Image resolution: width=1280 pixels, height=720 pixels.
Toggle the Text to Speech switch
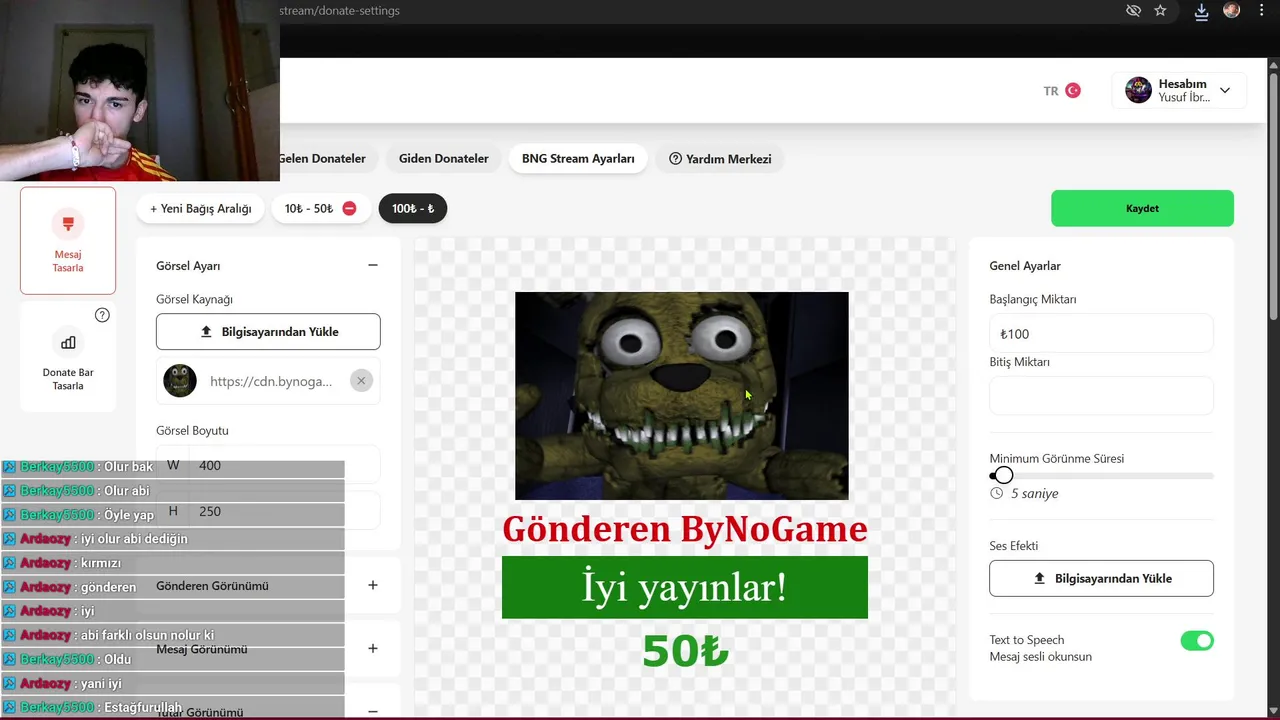(1197, 640)
